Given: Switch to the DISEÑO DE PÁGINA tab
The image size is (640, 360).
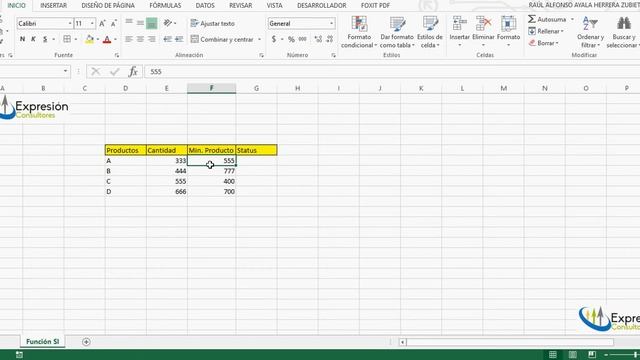Looking at the screenshot, I should point(108,5).
